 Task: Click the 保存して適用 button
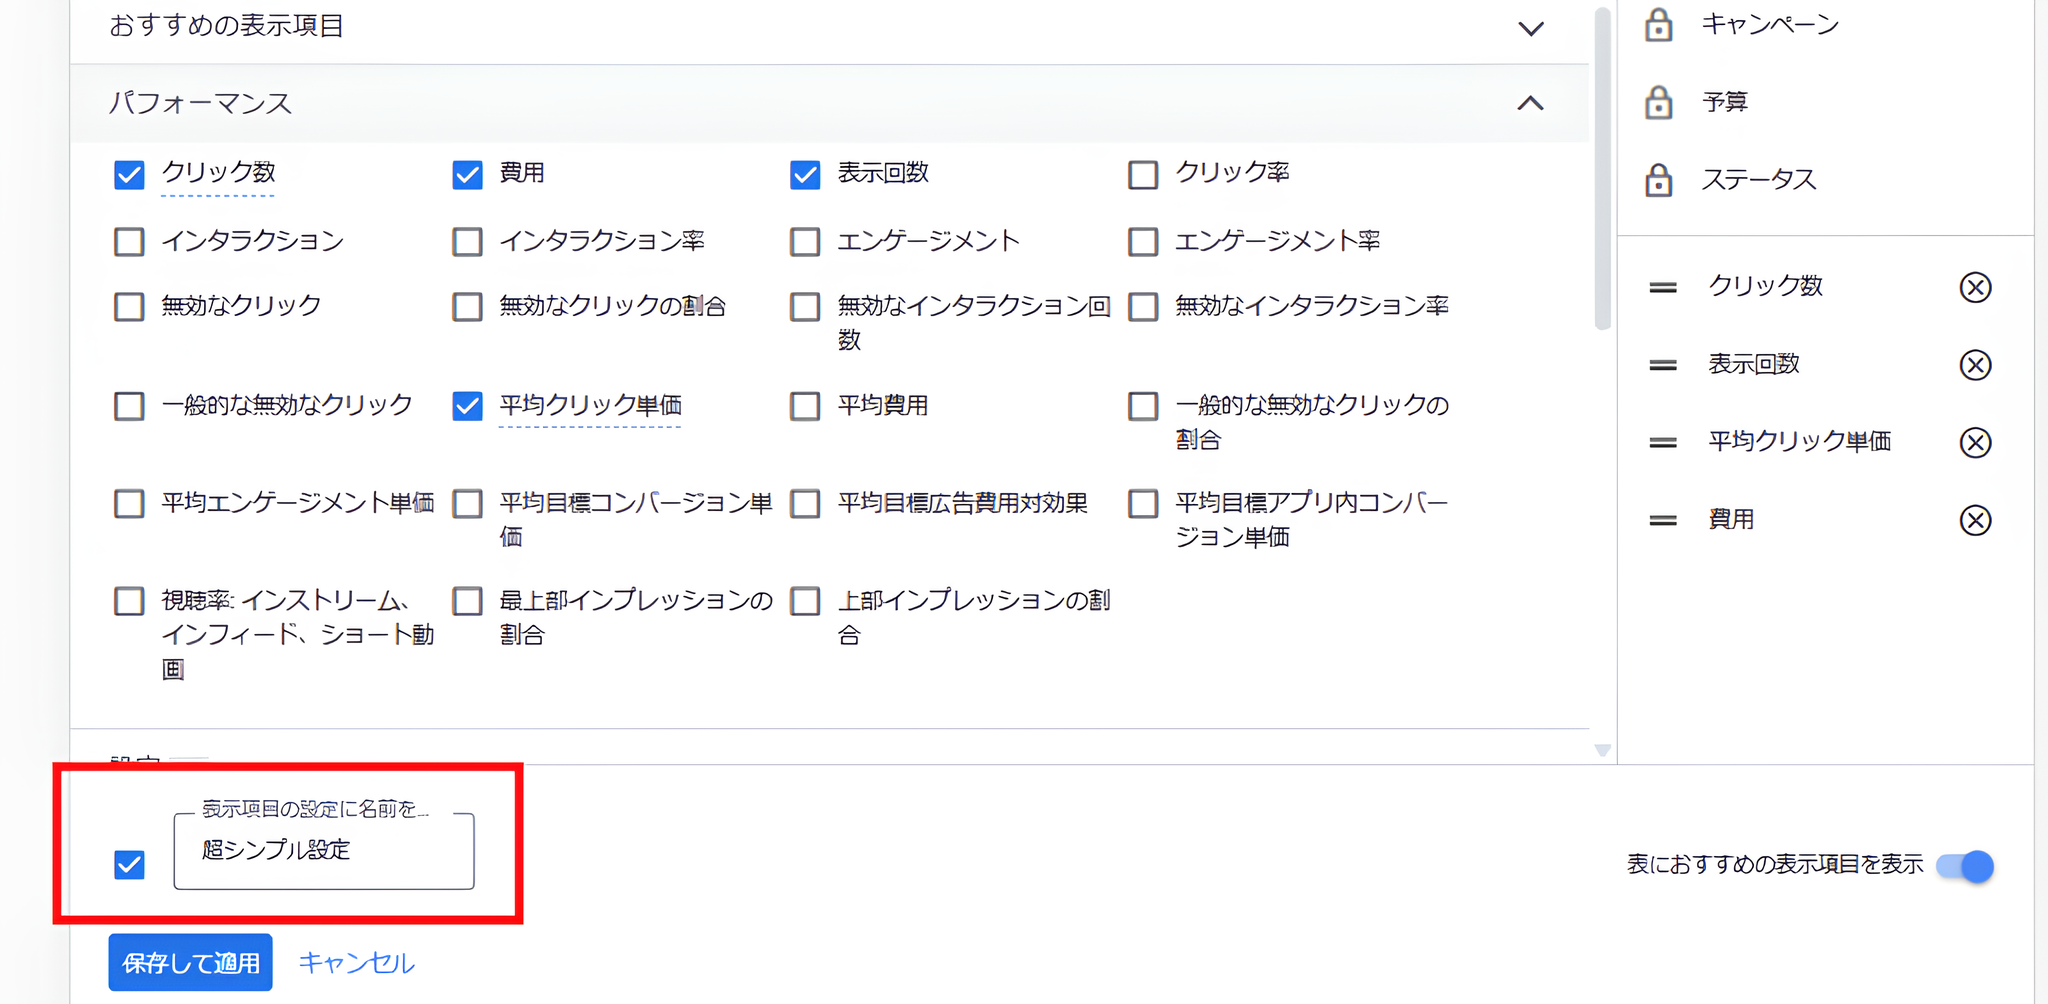pos(190,962)
